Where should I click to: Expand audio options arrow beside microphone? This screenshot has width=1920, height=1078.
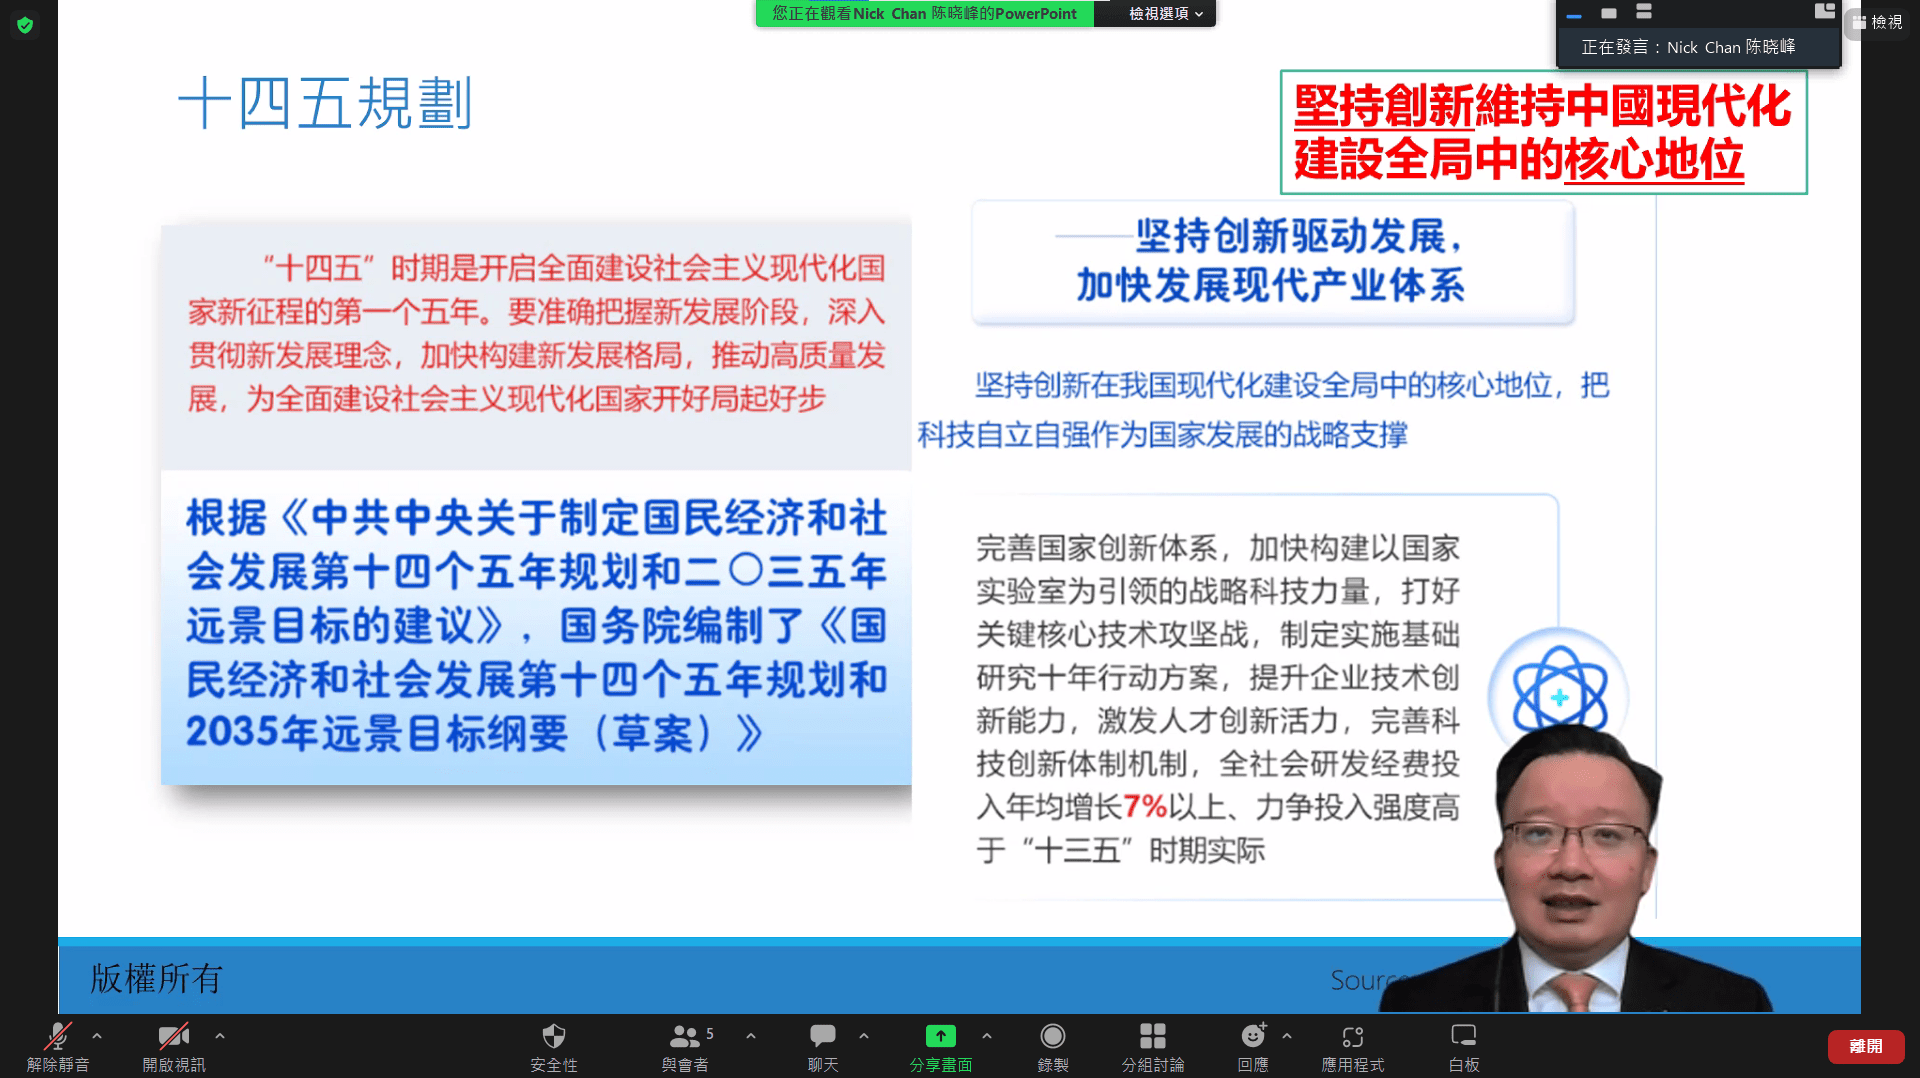pyautogui.click(x=97, y=1036)
